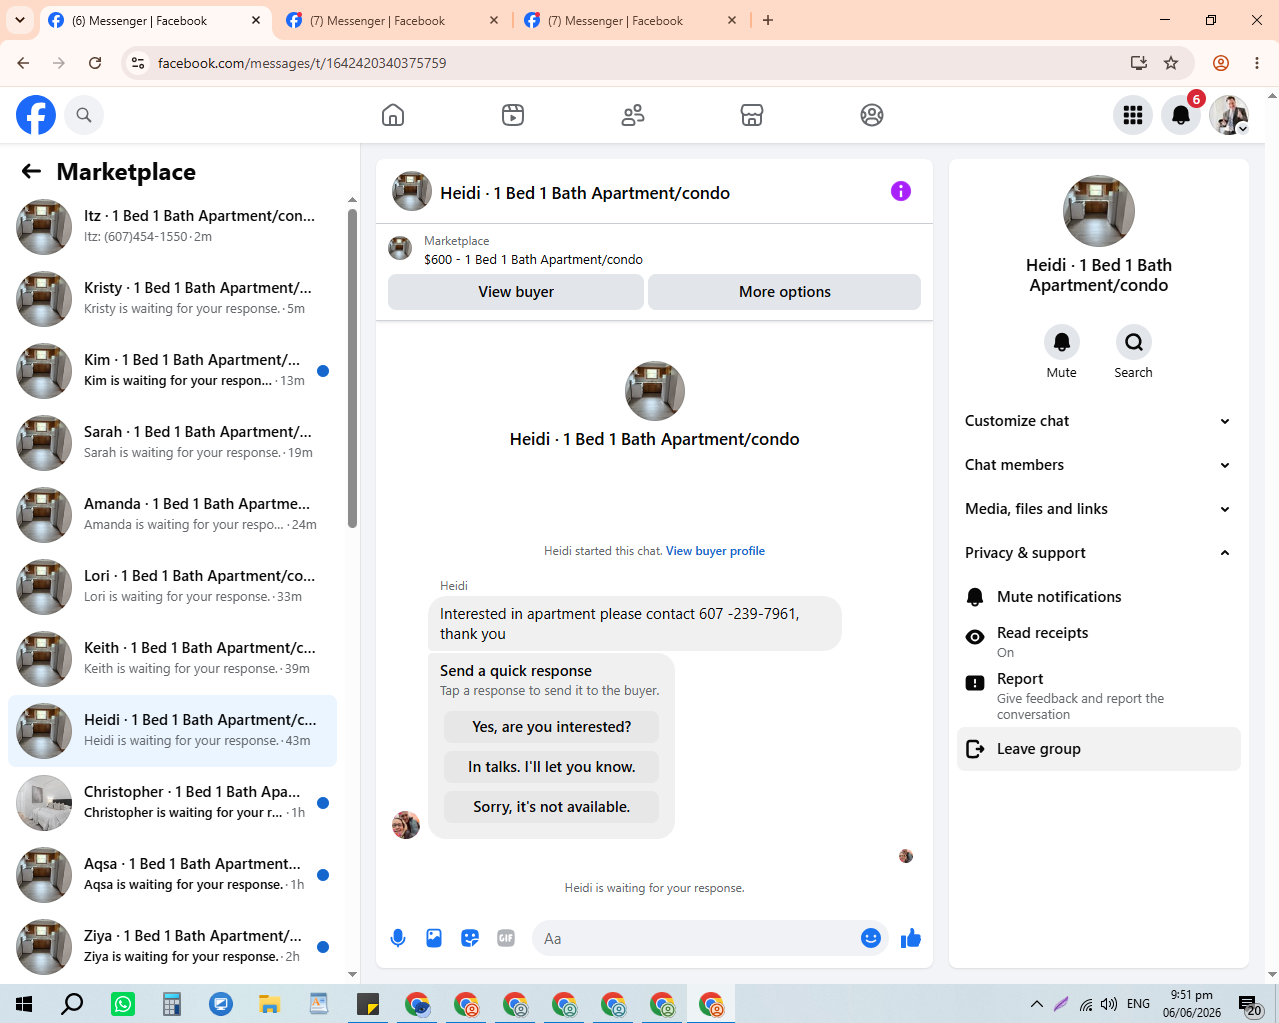The width and height of the screenshot is (1279, 1023).
Task: Open the Keith conversation
Action: 172,659
